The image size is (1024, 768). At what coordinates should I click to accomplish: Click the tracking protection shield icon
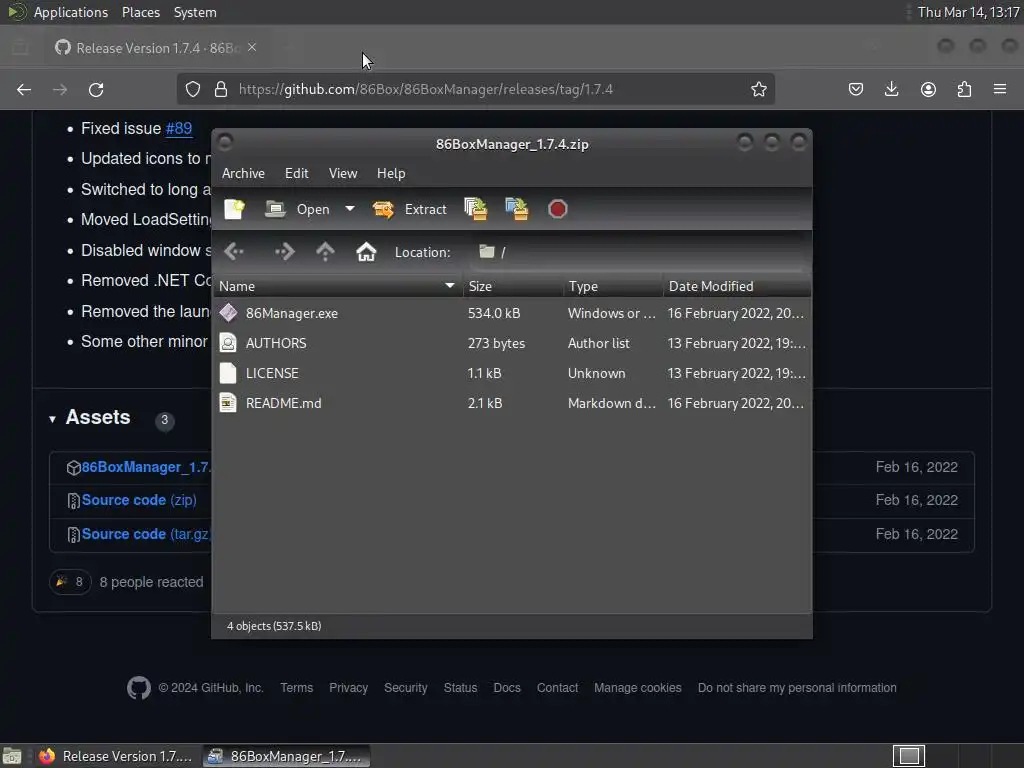tap(193, 89)
